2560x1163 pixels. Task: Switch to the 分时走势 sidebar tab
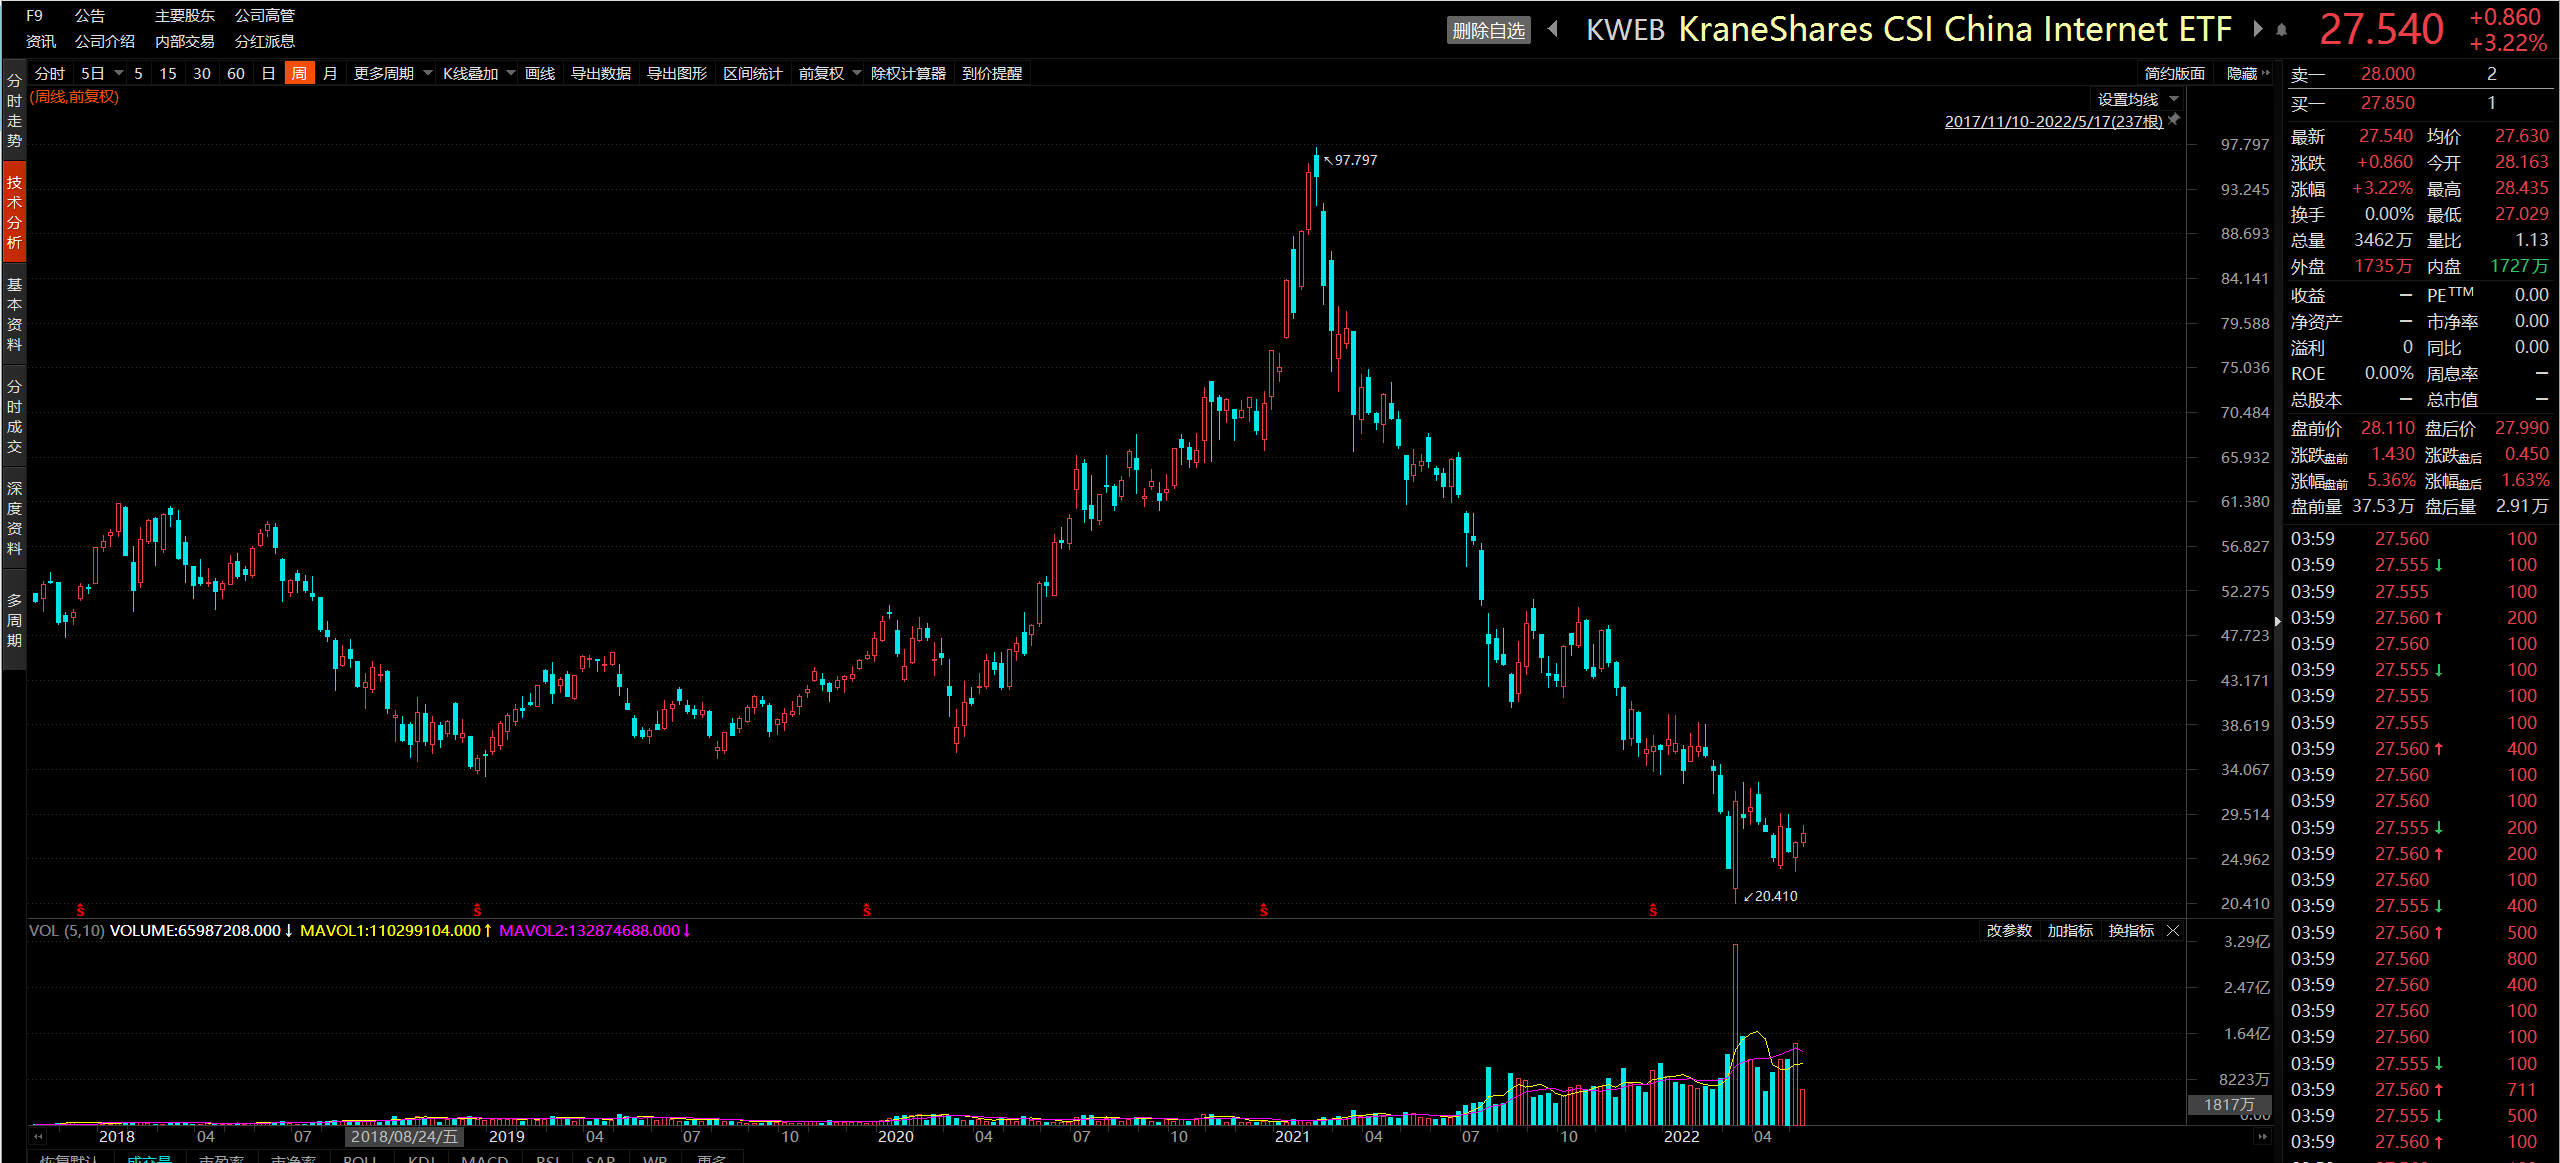tap(14, 111)
